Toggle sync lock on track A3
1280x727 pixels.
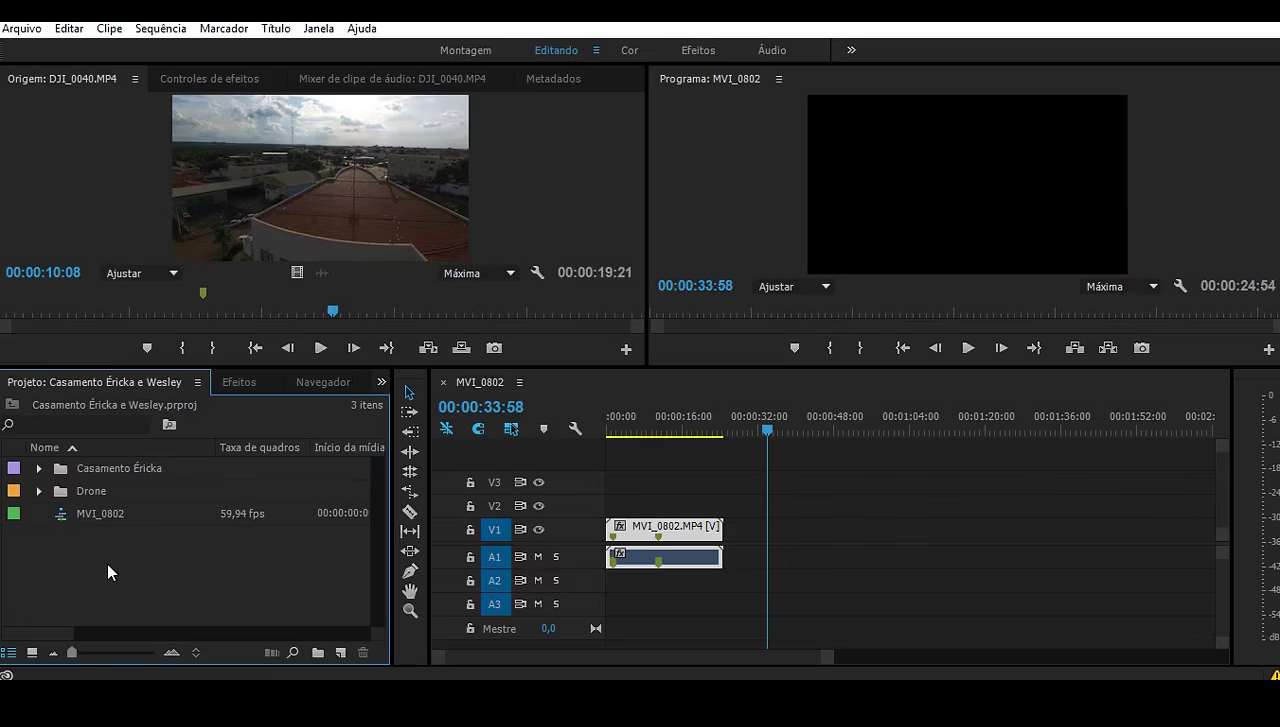(520, 604)
